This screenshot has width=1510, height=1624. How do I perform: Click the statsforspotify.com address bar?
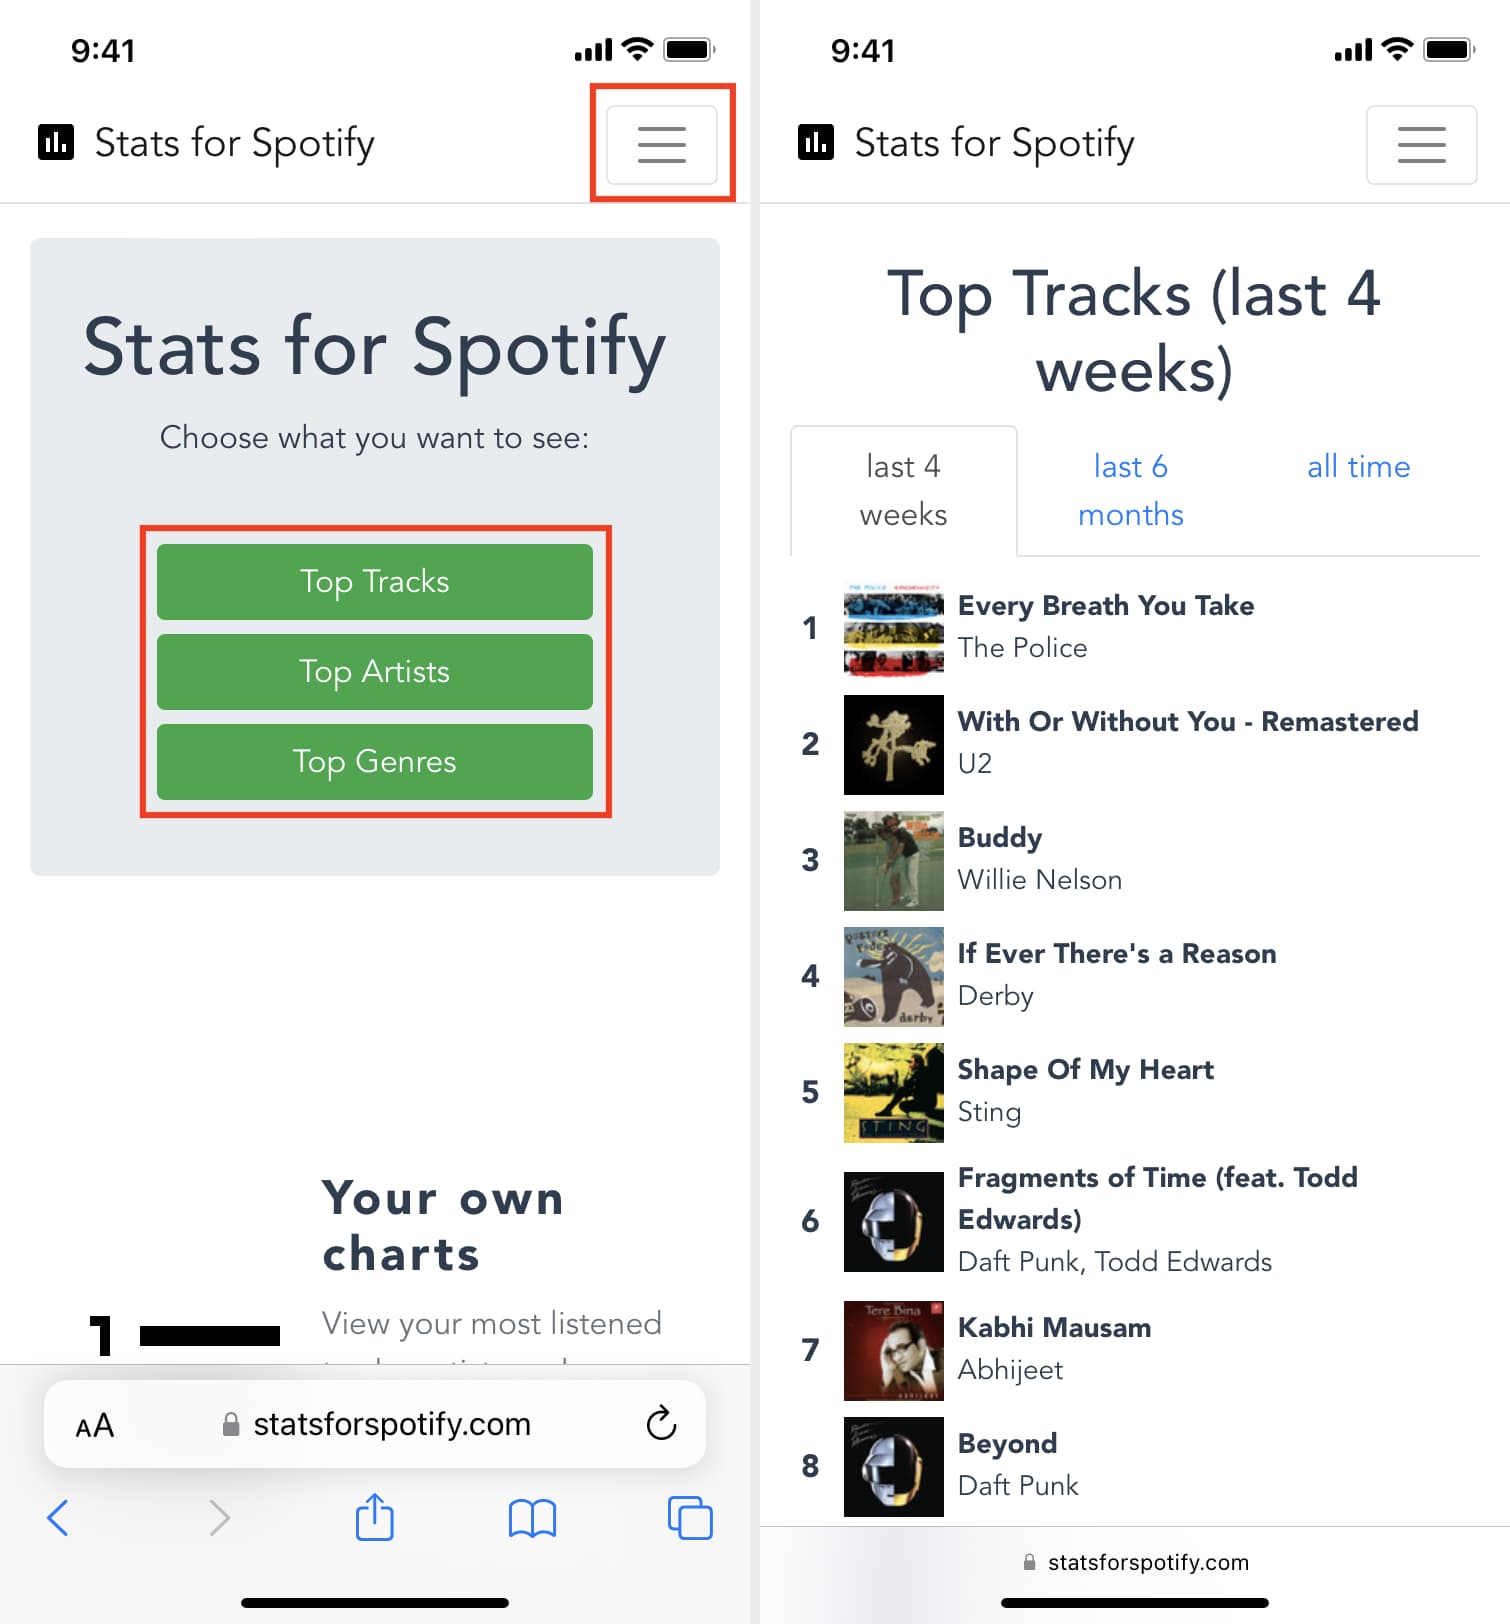pyautogui.click(x=390, y=1424)
